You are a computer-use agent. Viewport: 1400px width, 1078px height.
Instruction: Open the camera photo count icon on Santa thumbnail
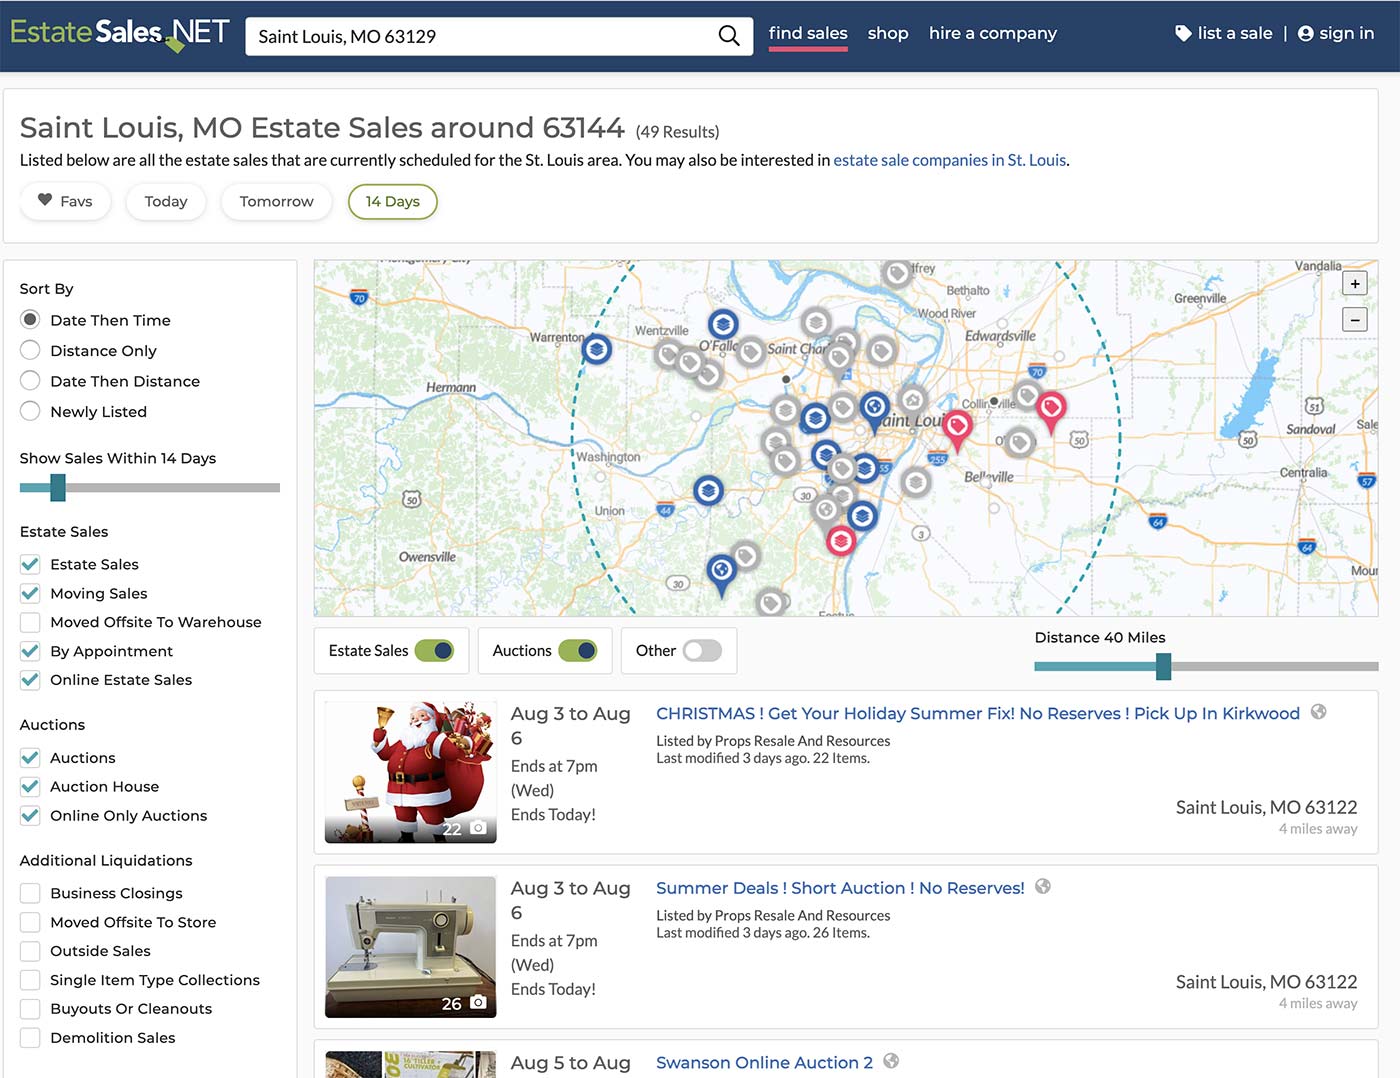pos(479,828)
